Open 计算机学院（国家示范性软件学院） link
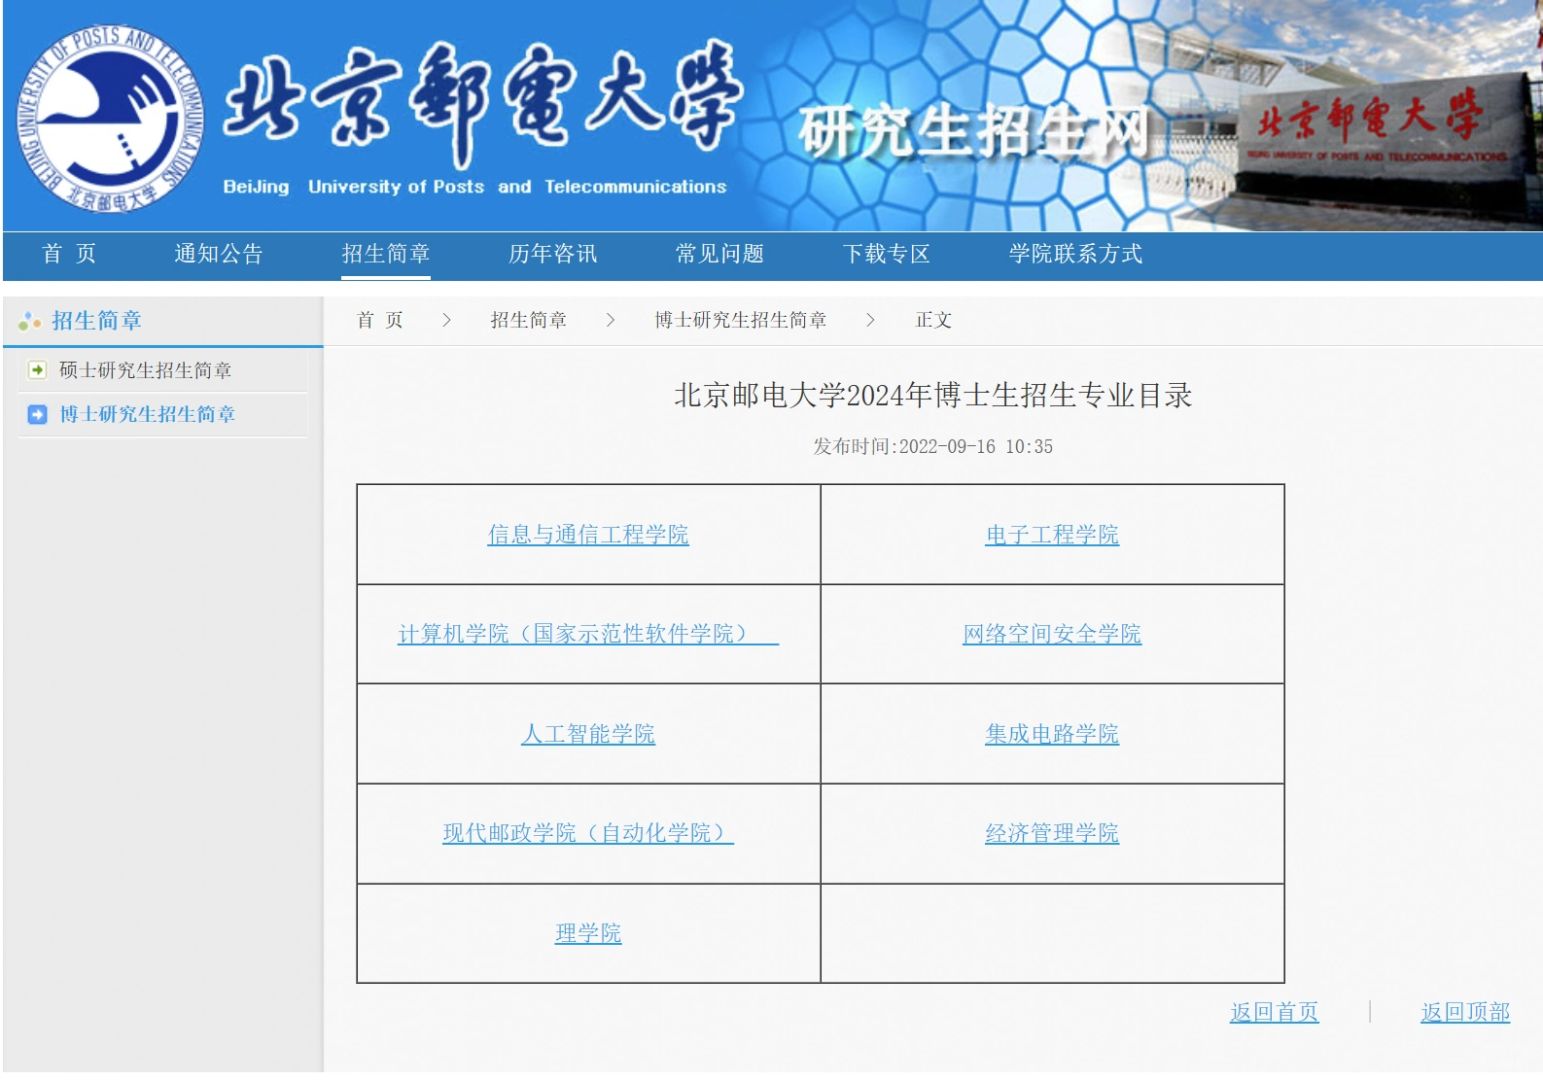The width and height of the screenshot is (1543, 1080). [588, 634]
